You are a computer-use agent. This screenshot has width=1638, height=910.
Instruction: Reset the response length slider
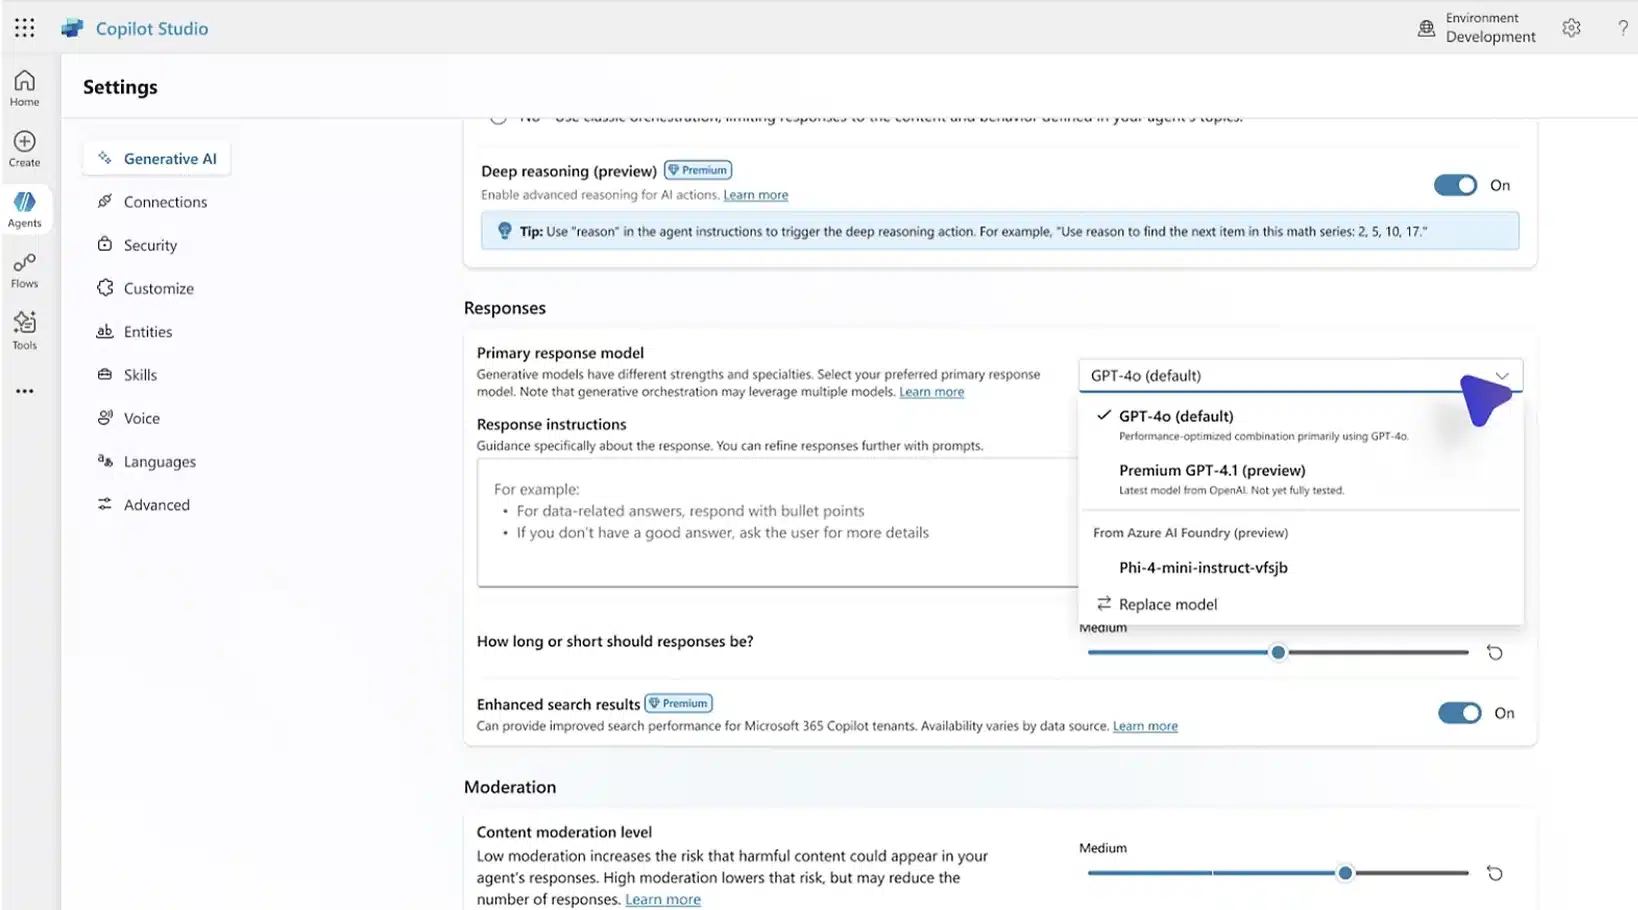[x=1494, y=652]
